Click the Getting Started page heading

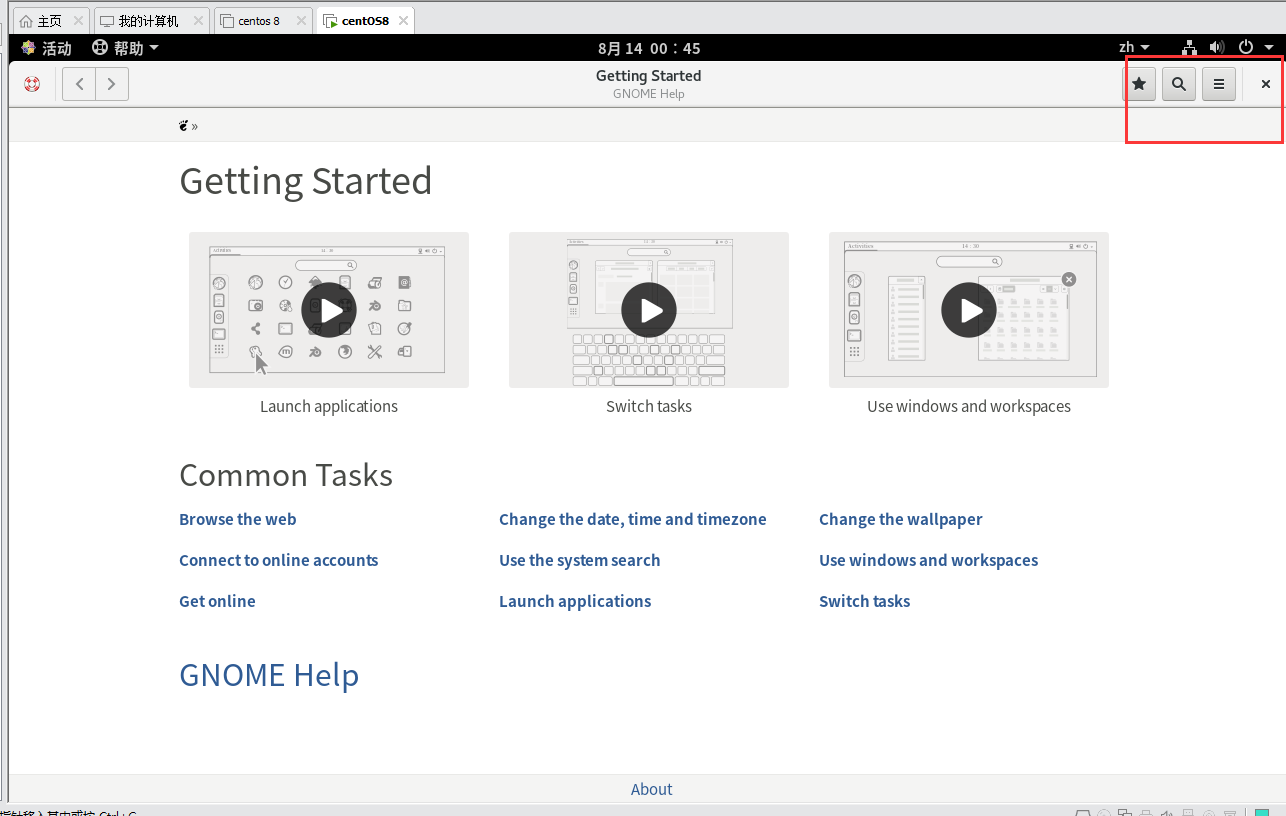click(x=305, y=181)
